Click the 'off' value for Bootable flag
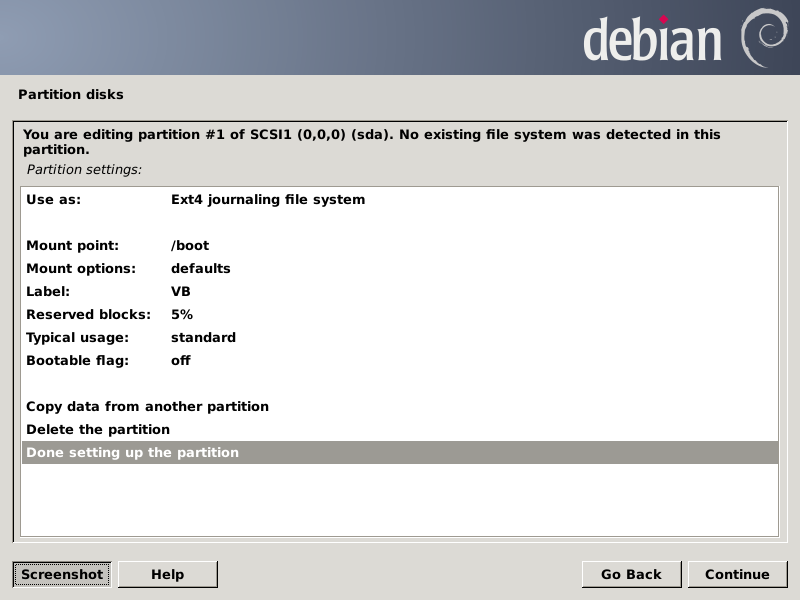This screenshot has height=600, width=800. point(181,360)
